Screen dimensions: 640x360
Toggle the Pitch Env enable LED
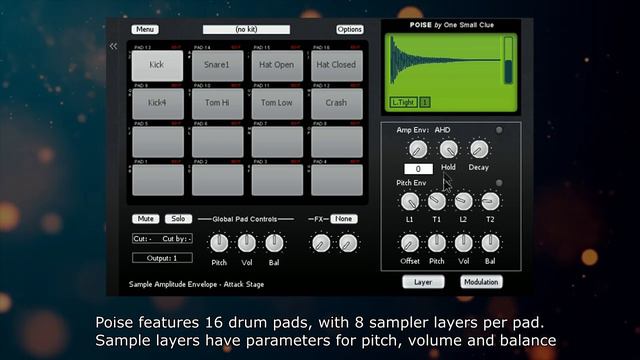pos(499,183)
